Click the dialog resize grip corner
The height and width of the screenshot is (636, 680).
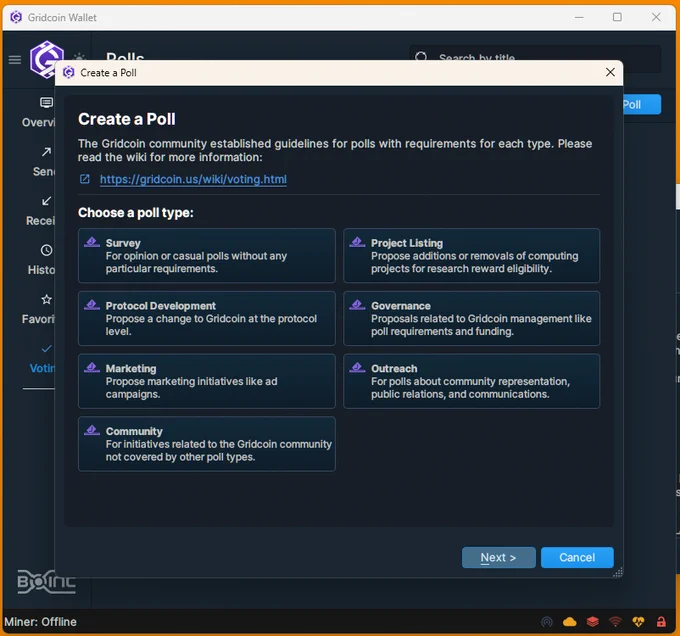pyautogui.click(x=618, y=572)
